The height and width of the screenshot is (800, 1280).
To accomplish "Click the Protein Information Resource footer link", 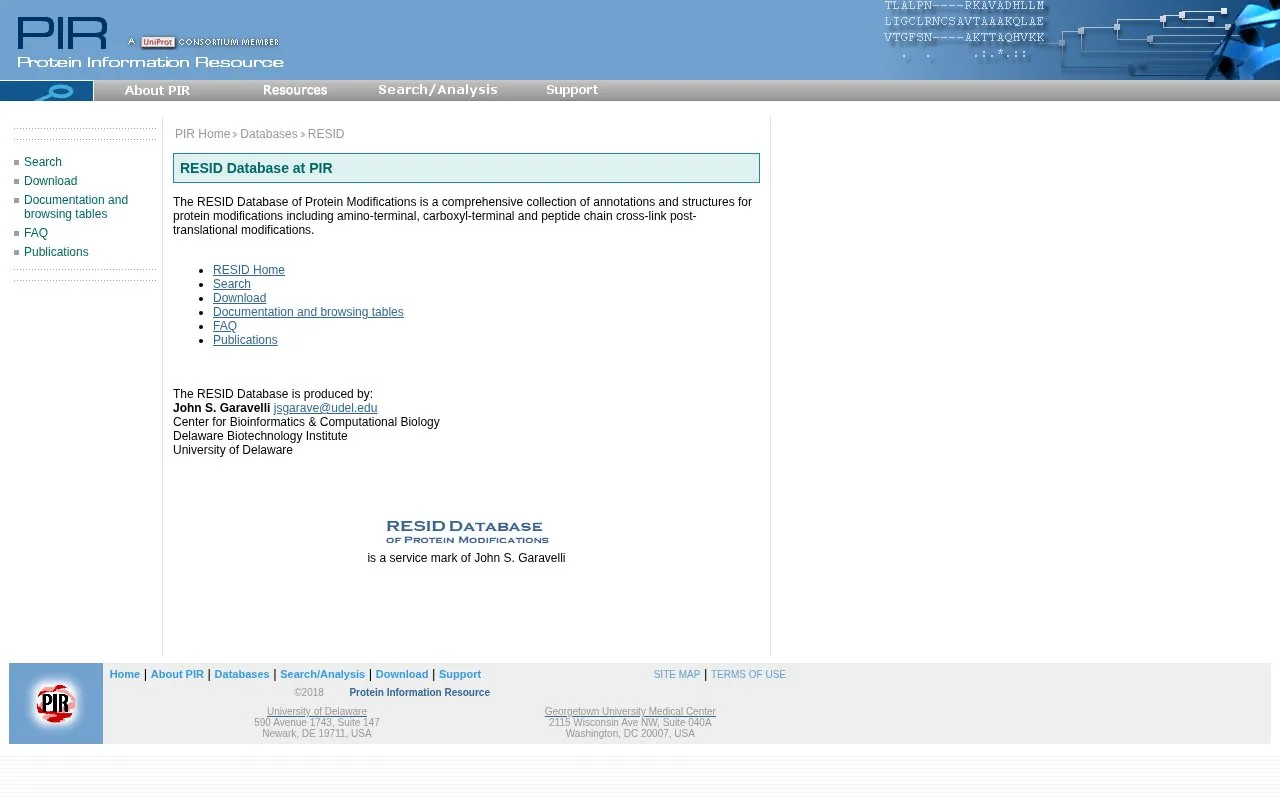I will click(x=419, y=692).
